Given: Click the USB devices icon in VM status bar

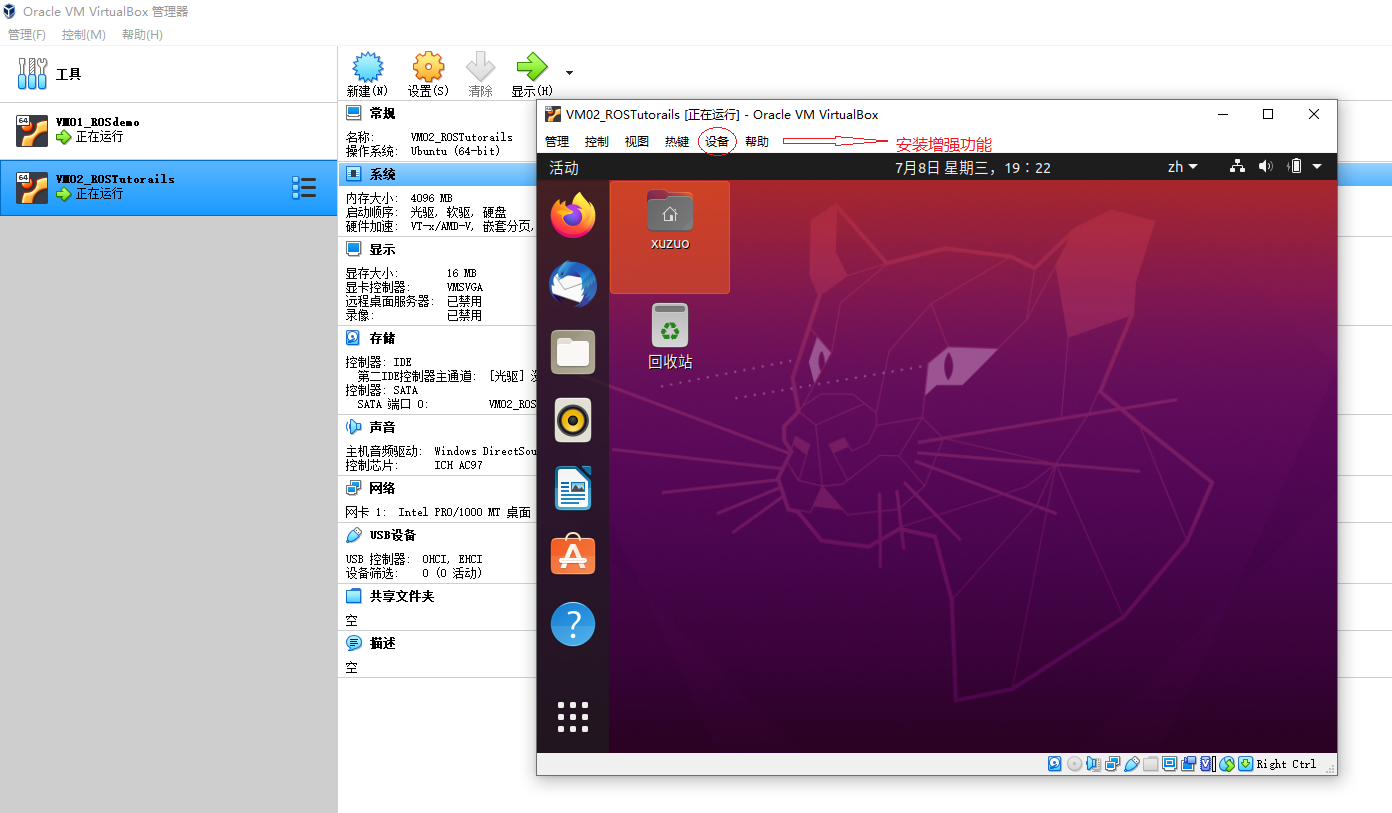Looking at the screenshot, I should point(1132,764).
